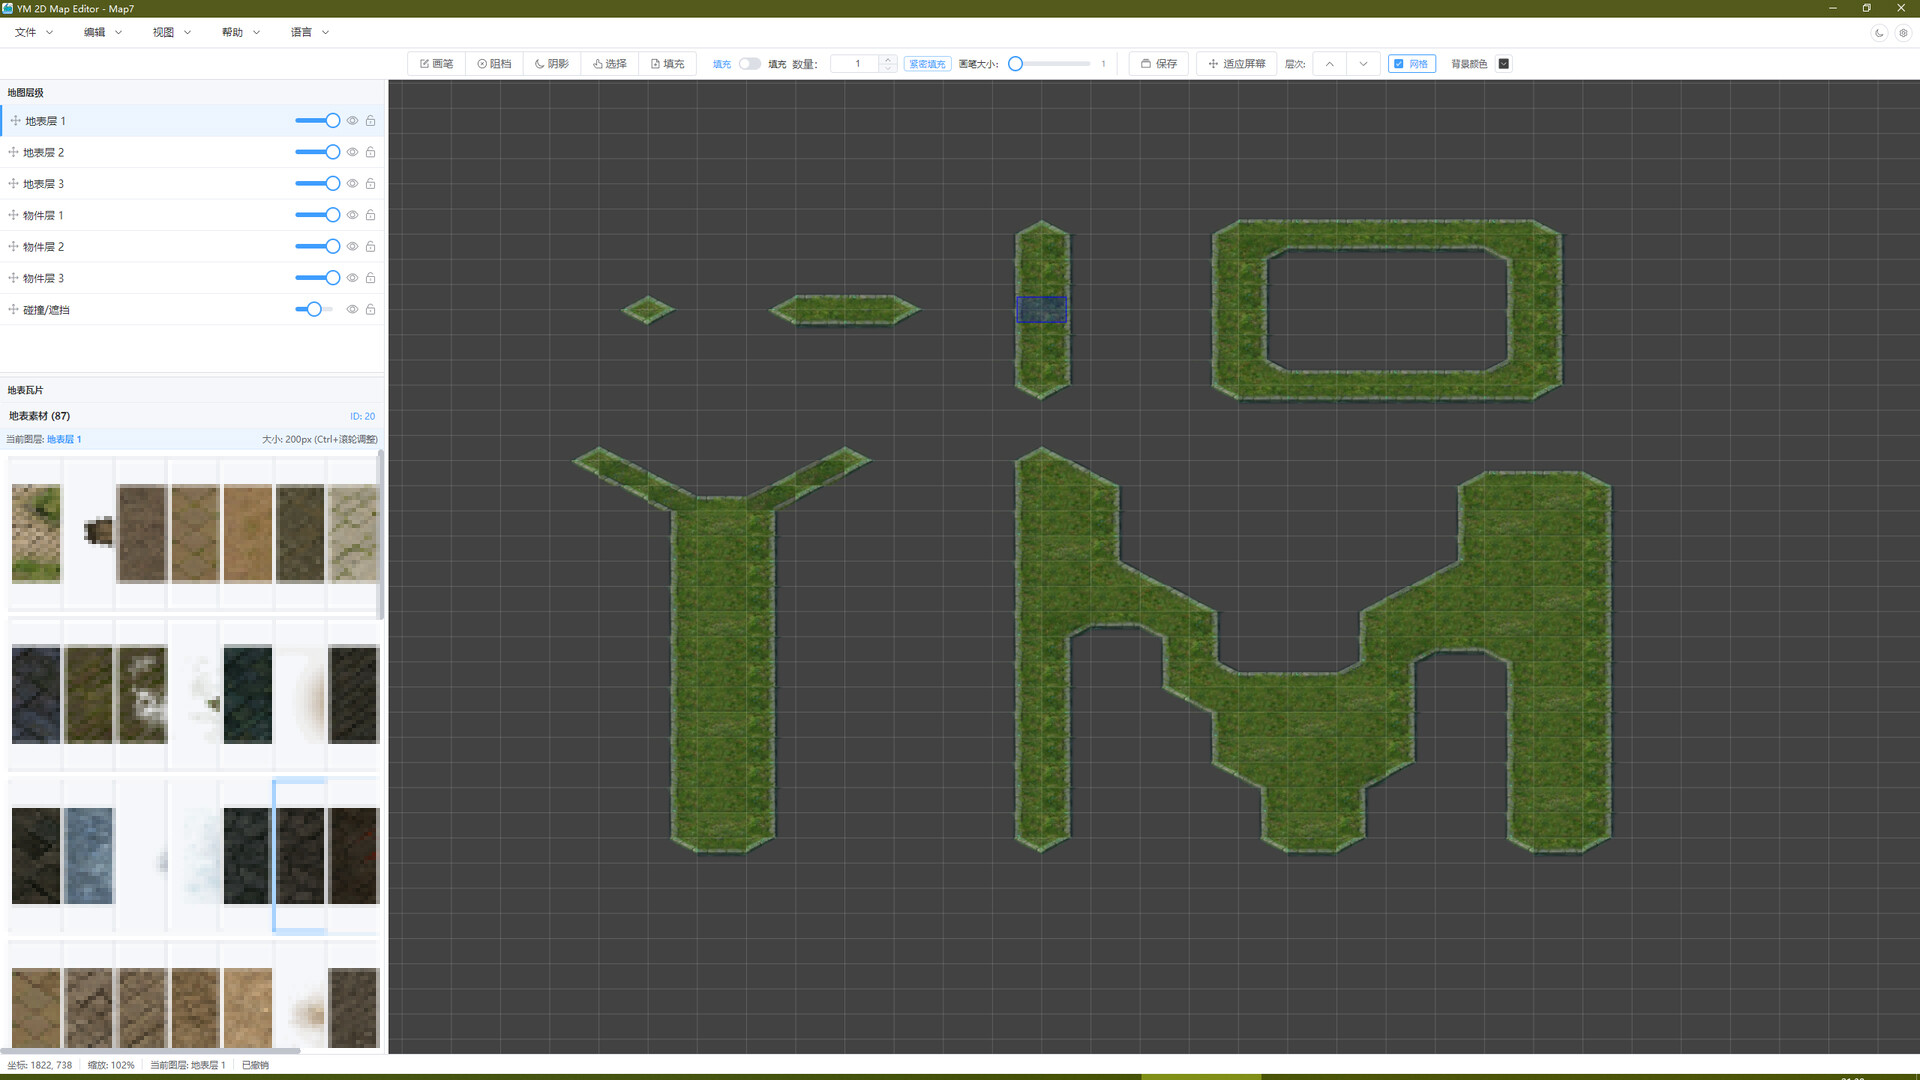The image size is (1920, 1080).
Task: Hide the 地表层 3 layer
Action: pos(352,184)
